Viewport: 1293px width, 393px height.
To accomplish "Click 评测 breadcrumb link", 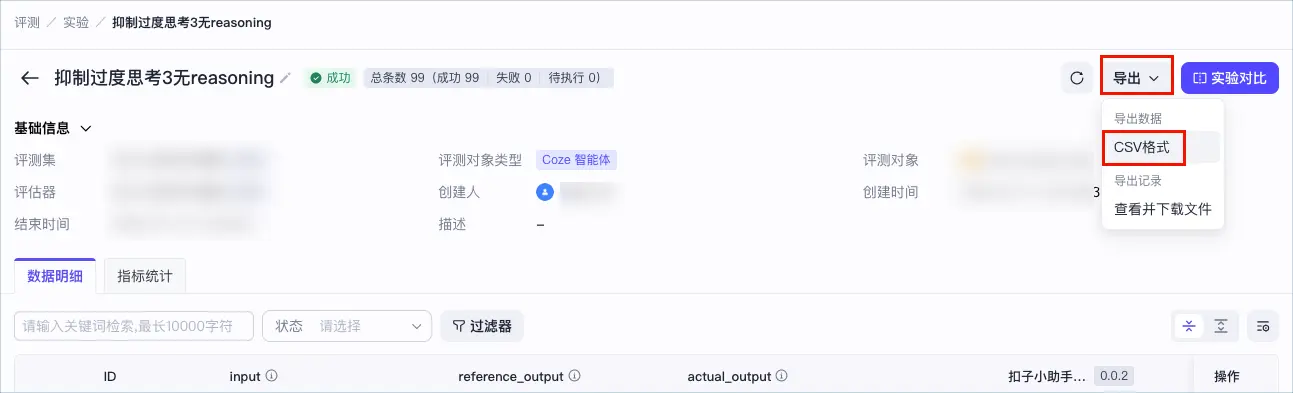I will pyautogui.click(x=27, y=22).
